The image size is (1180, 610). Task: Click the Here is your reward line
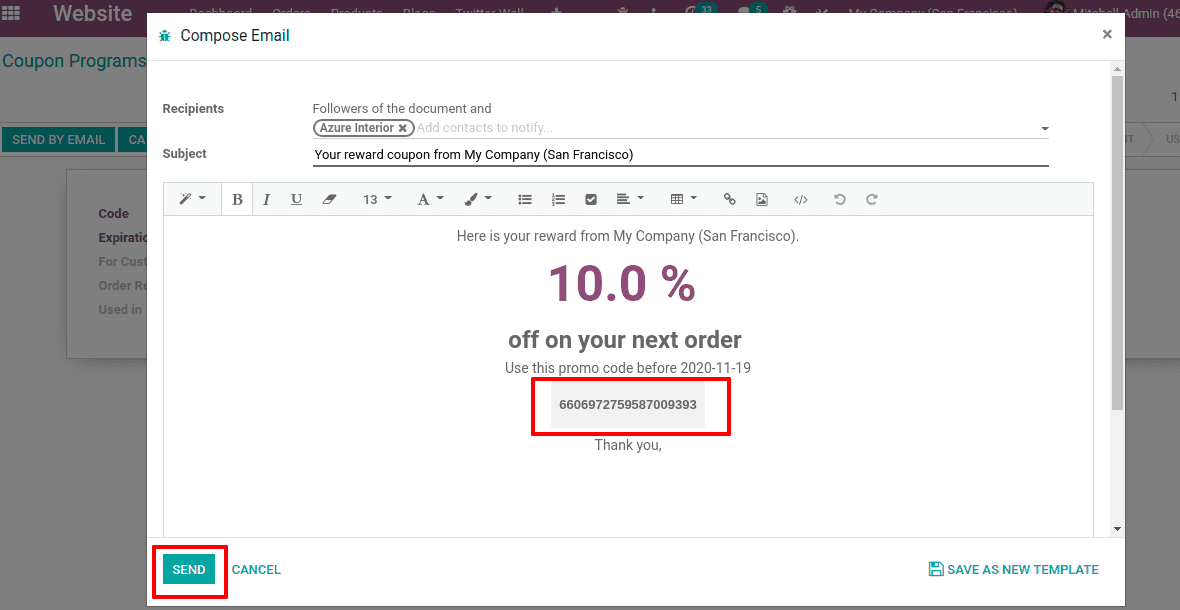[628, 236]
